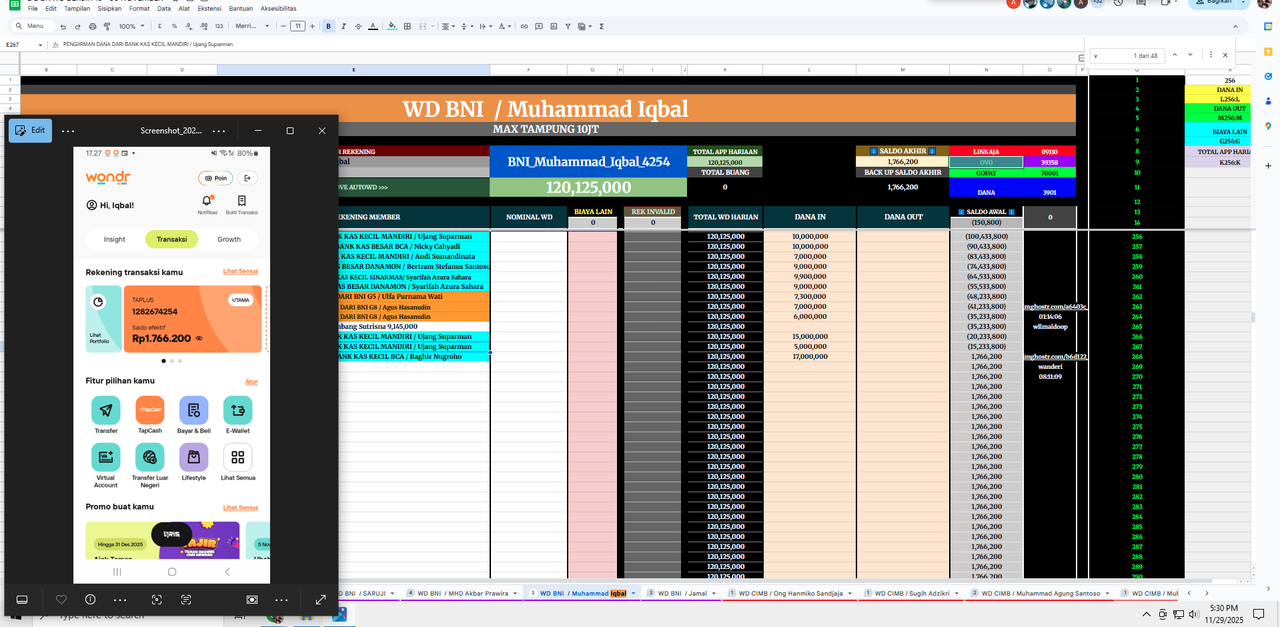Apply currency format to cells

pyautogui.click(x=159, y=26)
